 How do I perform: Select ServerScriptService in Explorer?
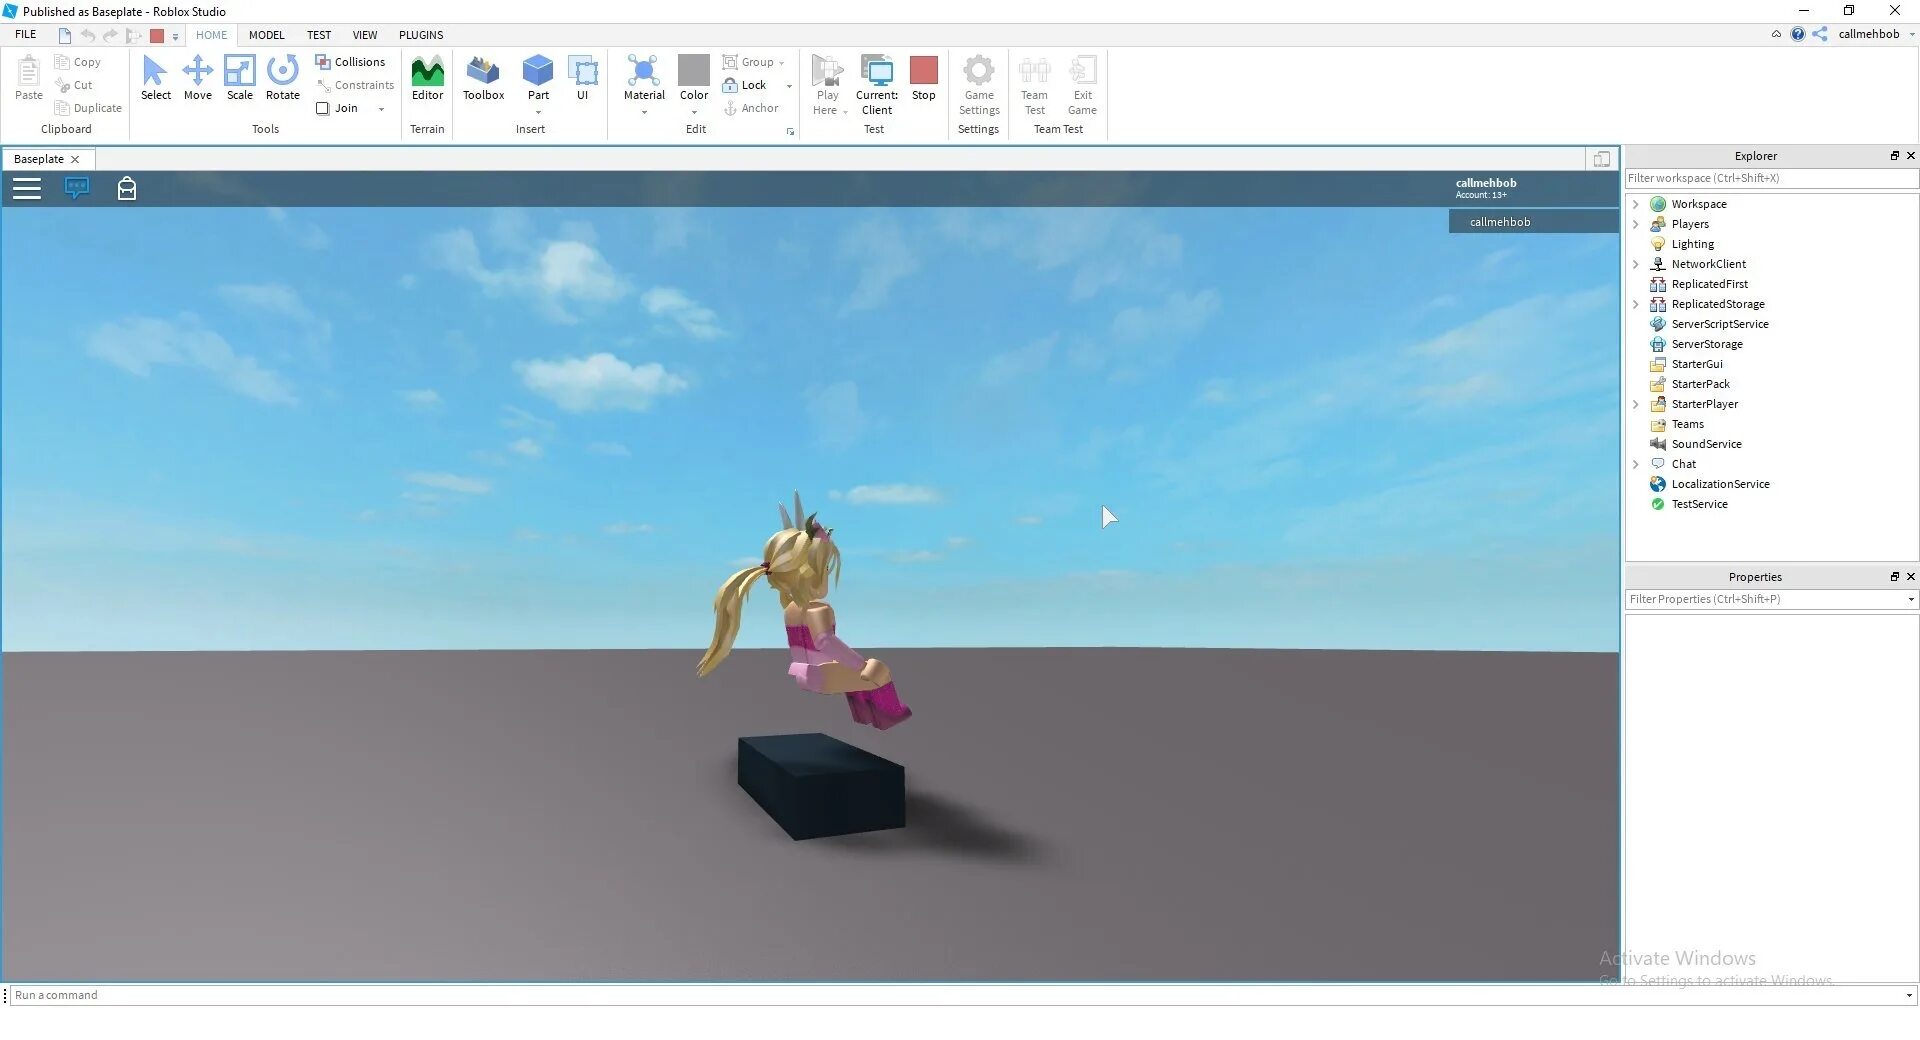coord(1719,324)
